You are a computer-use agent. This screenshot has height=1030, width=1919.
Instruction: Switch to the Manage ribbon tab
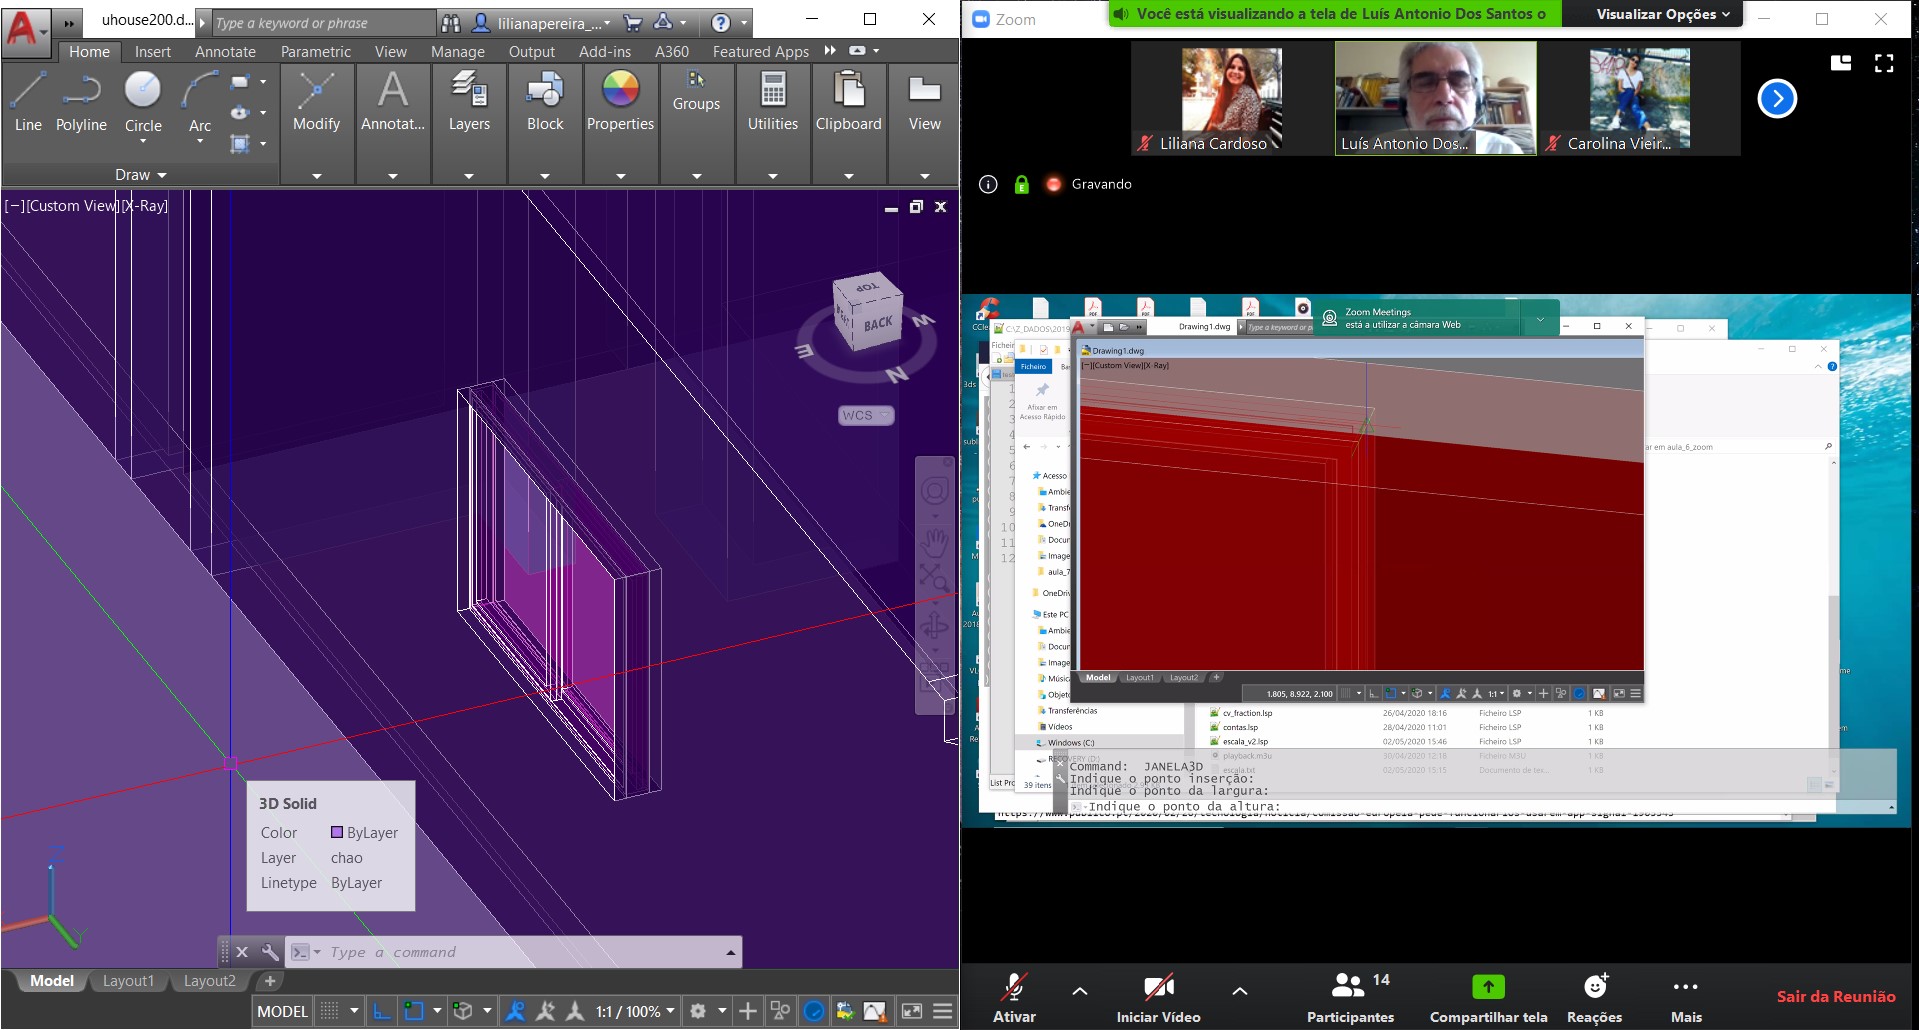pos(458,52)
